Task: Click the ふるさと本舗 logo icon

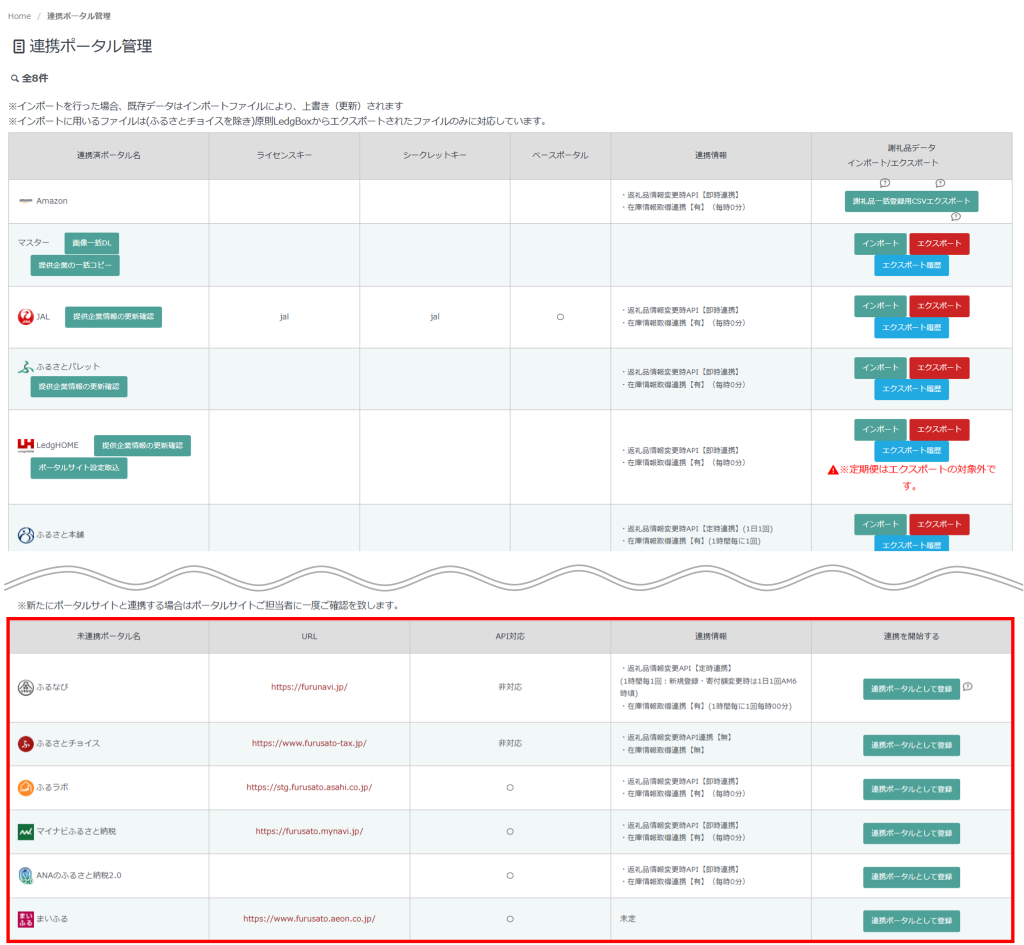Action: pos(26,535)
